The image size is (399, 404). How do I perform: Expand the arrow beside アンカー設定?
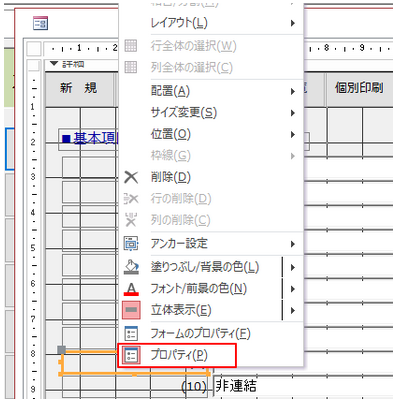(292, 244)
